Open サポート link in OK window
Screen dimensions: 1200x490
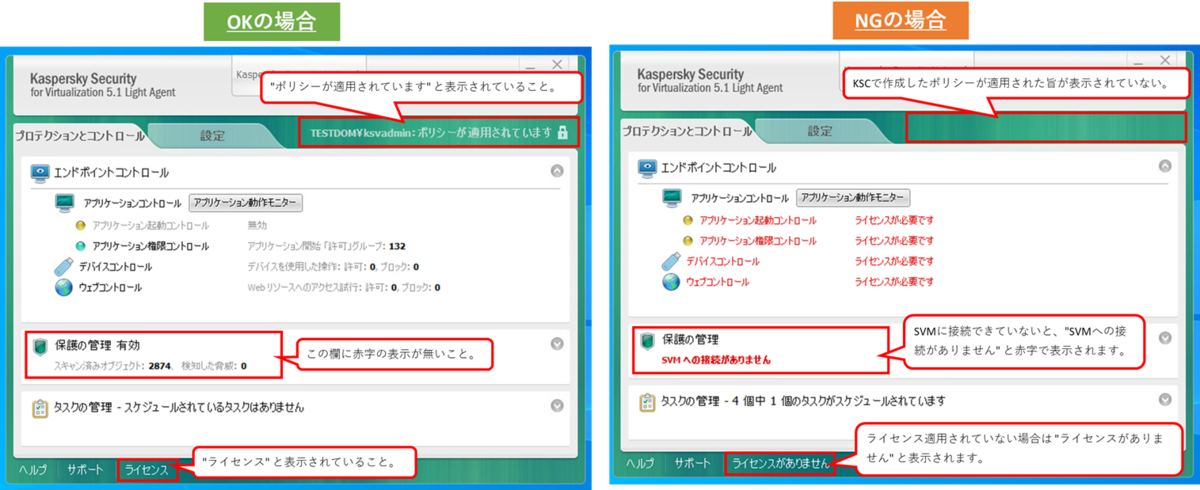click(x=86, y=468)
